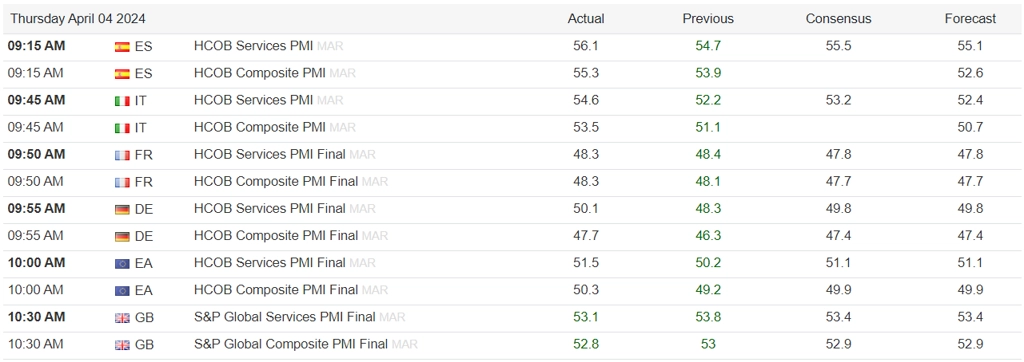Click the Spain flag icon for HCOB Composite PMI

click(121, 73)
